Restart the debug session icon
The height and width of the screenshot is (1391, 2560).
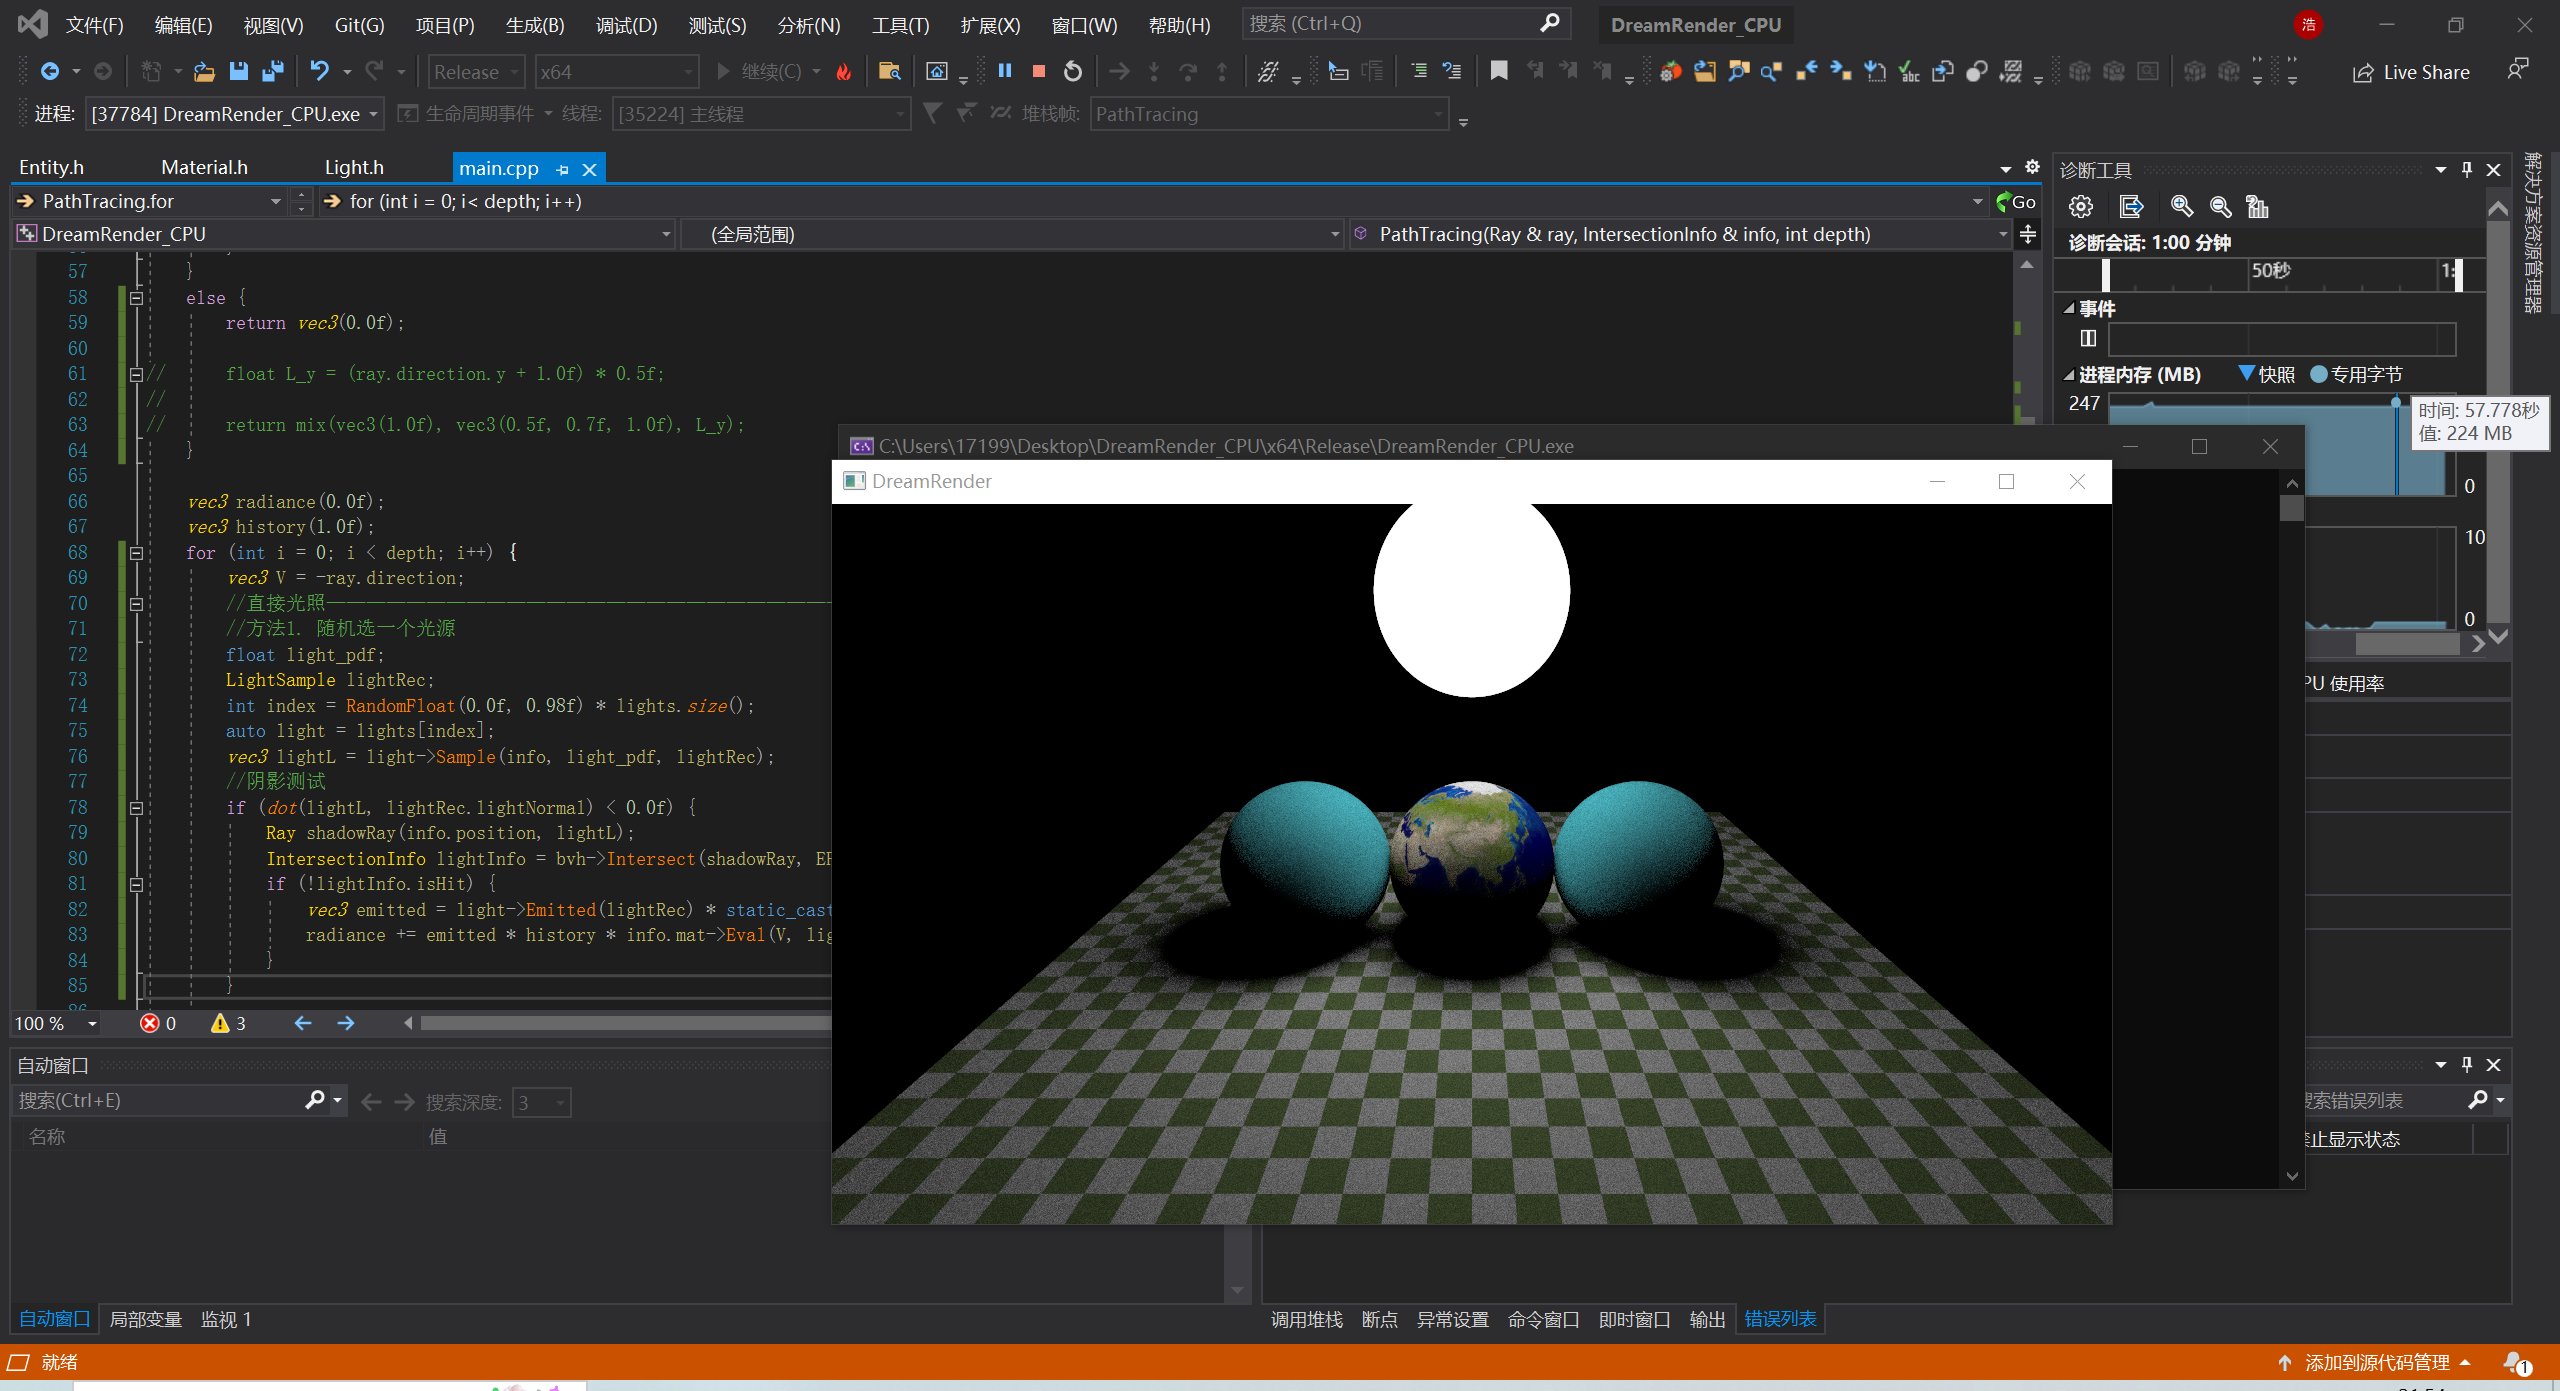pyautogui.click(x=1073, y=71)
